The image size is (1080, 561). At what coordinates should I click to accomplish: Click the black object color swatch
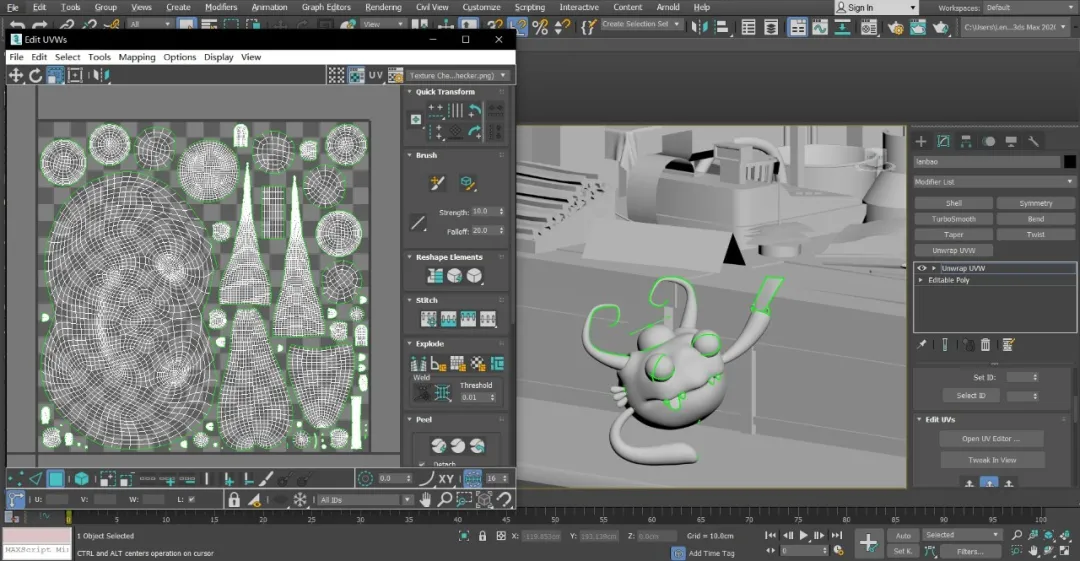pyautogui.click(x=1069, y=161)
